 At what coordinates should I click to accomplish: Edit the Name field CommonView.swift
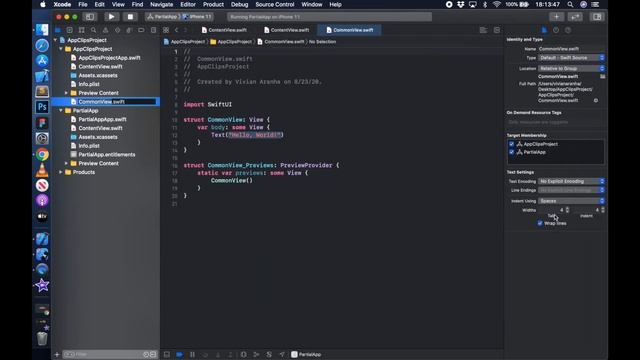(571, 49)
